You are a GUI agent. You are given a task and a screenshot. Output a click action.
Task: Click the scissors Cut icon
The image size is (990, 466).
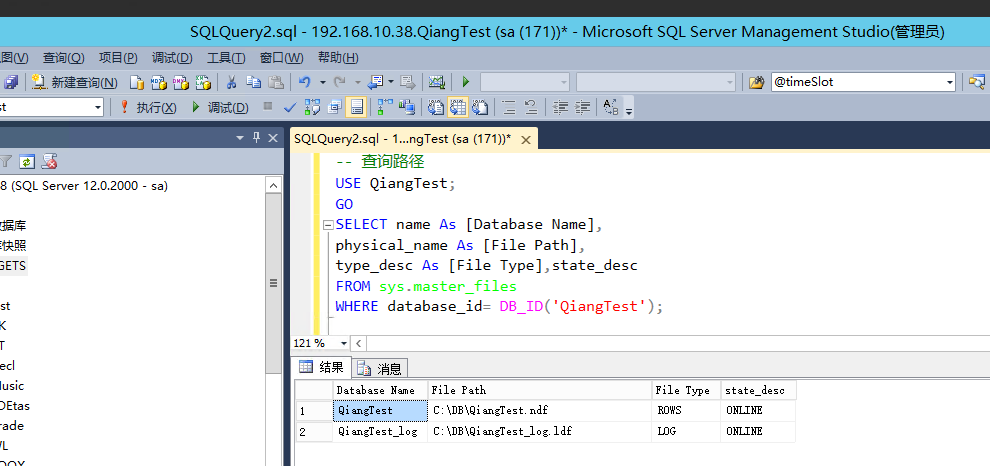(231, 82)
